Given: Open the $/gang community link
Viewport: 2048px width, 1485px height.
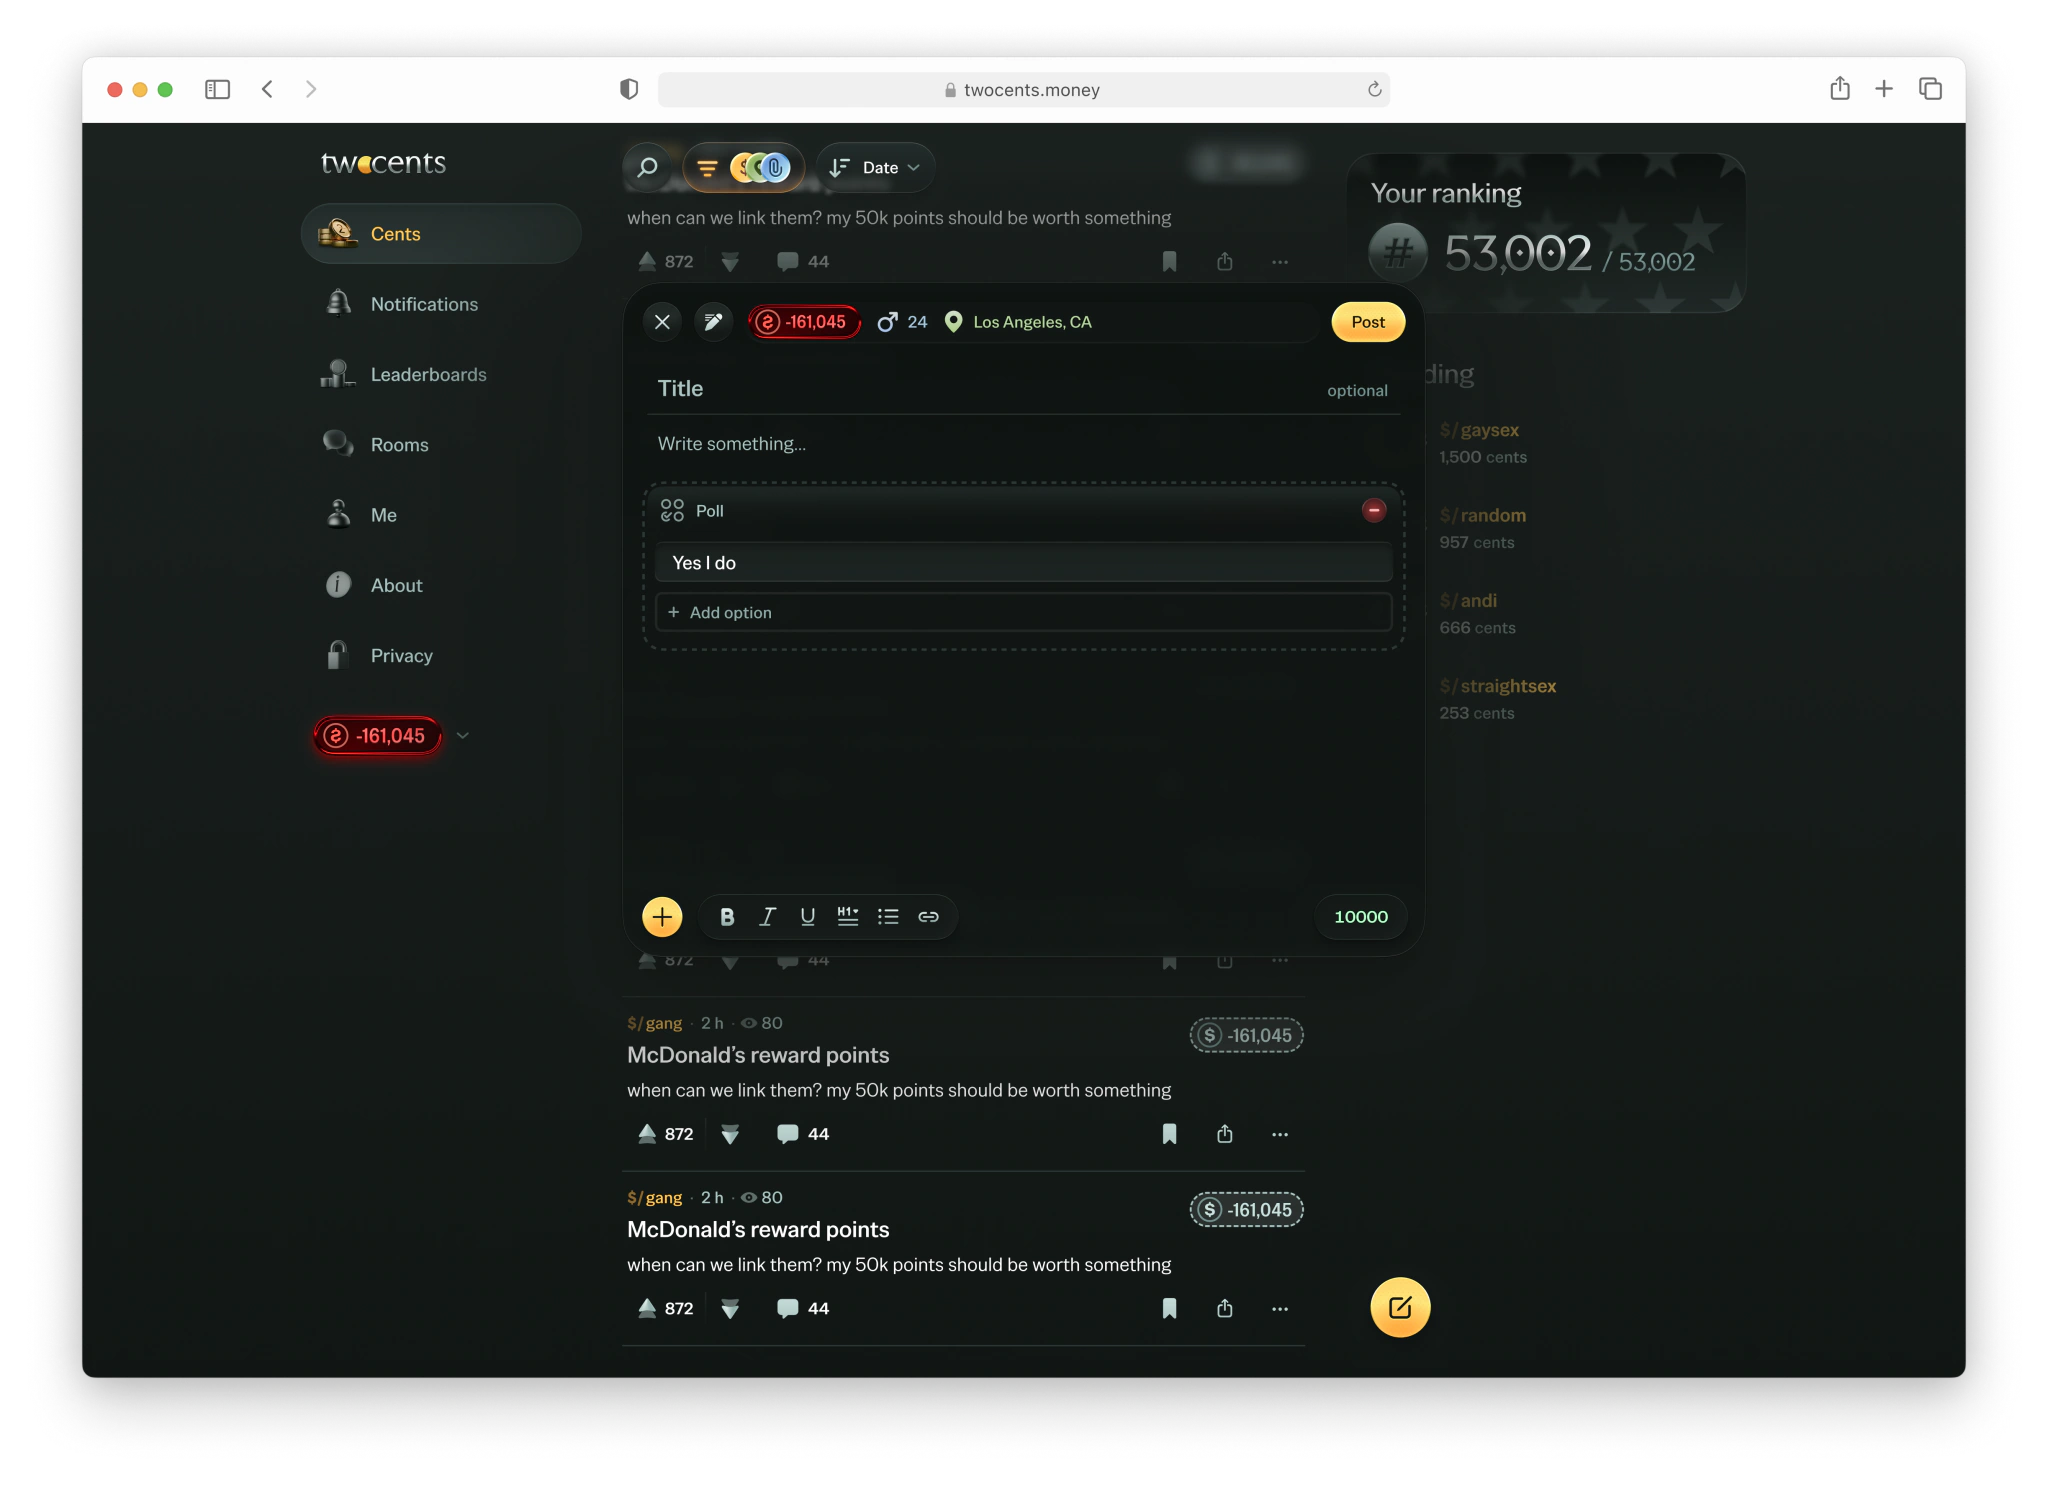Looking at the screenshot, I should [x=653, y=1022].
